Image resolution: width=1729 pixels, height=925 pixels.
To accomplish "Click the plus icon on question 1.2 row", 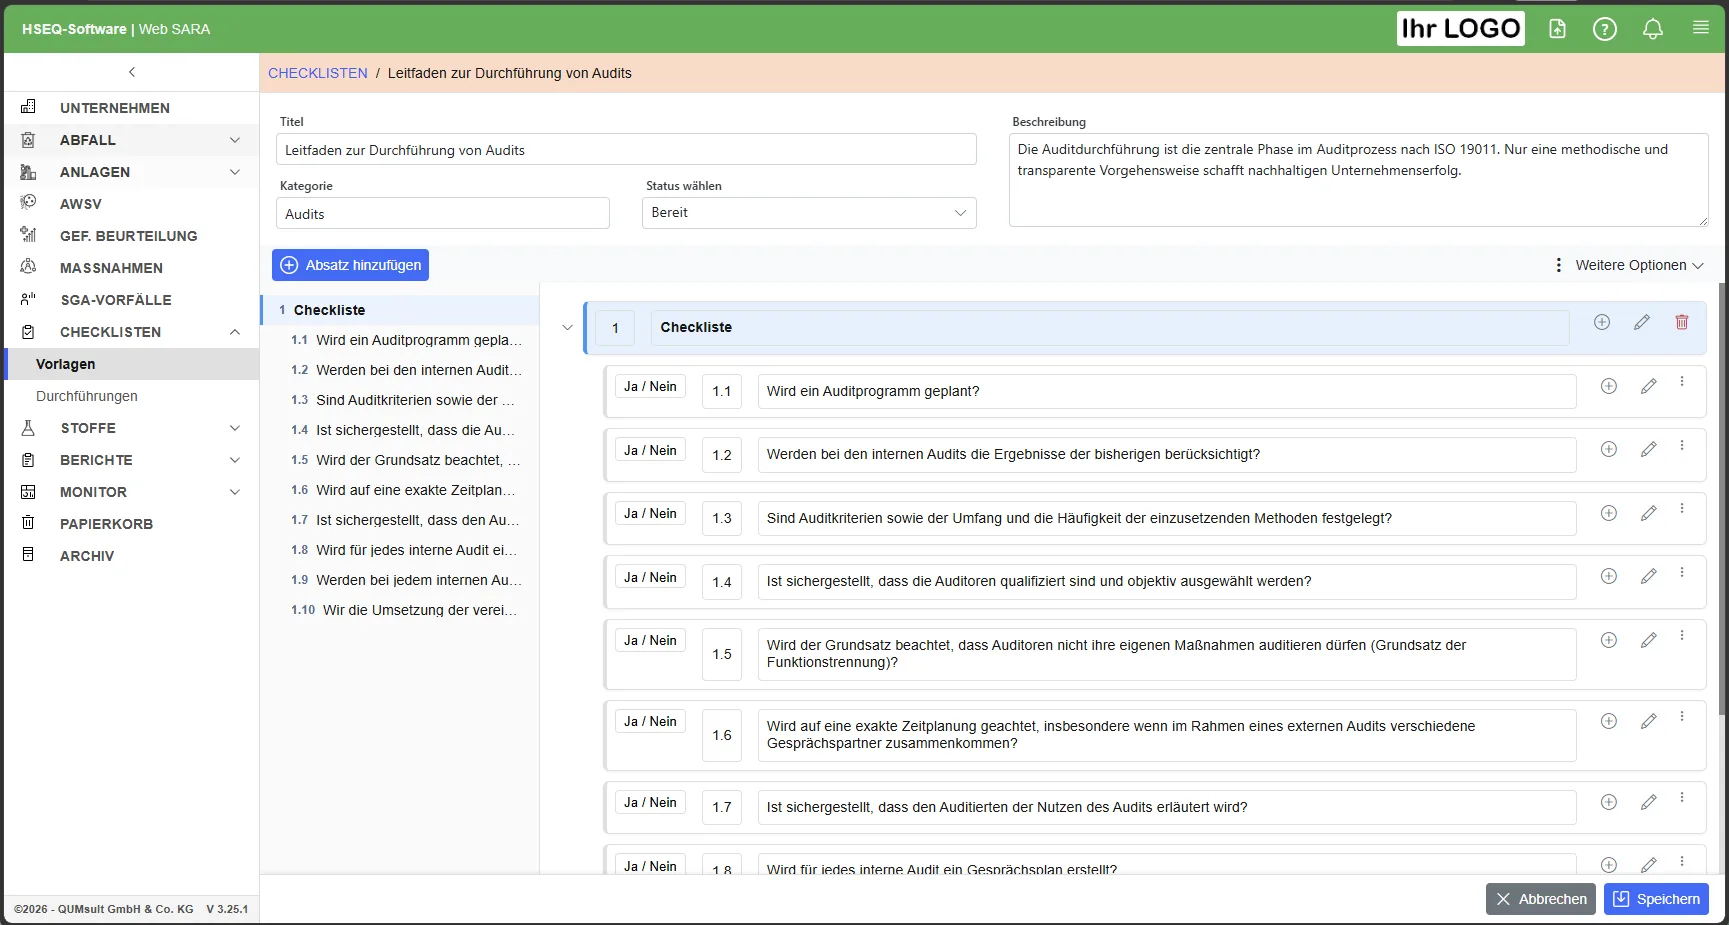I will coord(1609,450).
